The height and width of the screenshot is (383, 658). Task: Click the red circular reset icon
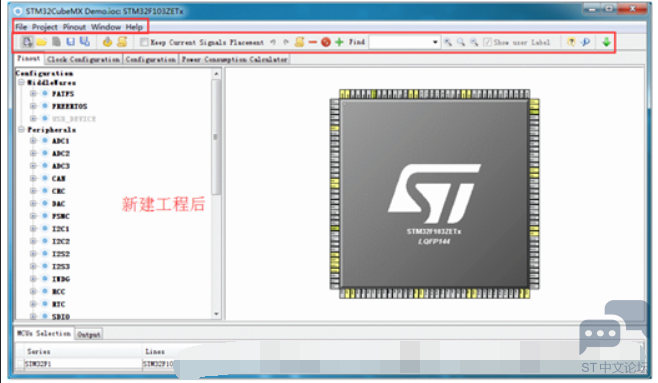click(326, 42)
